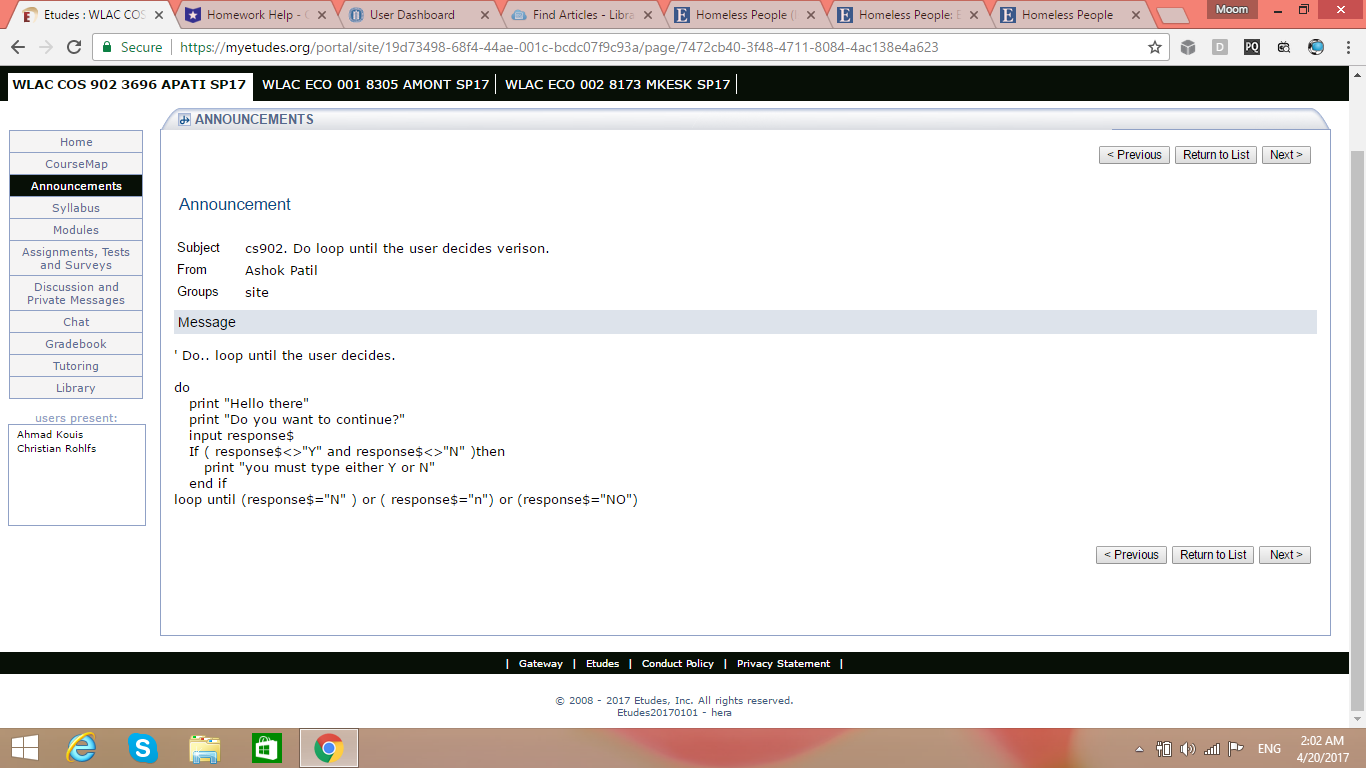The height and width of the screenshot is (768, 1366).
Task: Click the Announcements panel header icon
Action: (x=184, y=120)
